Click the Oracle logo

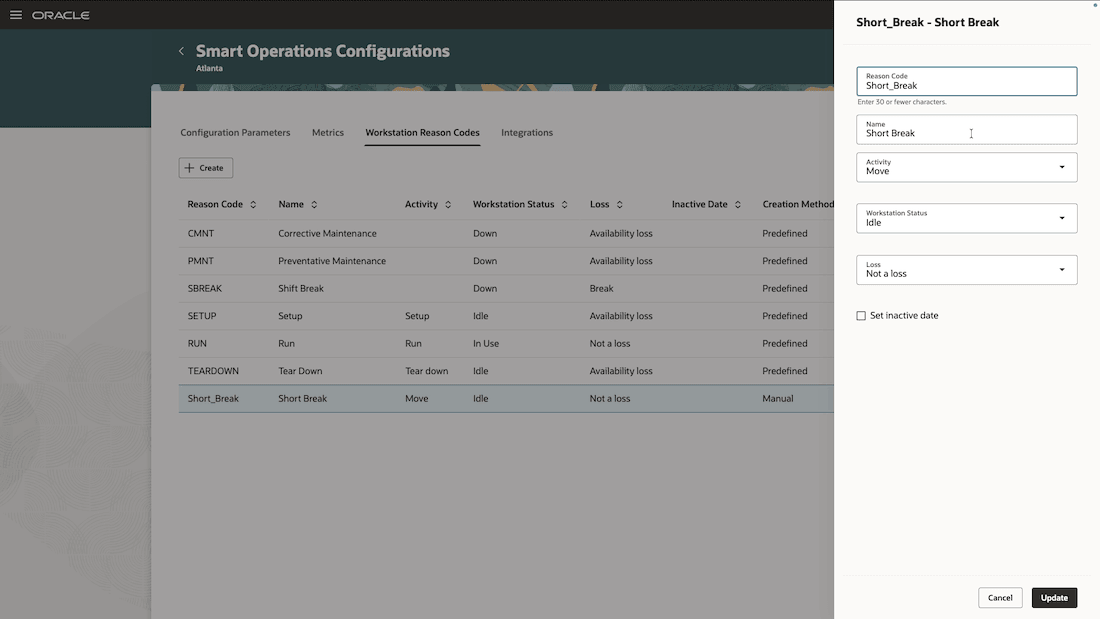62,14
